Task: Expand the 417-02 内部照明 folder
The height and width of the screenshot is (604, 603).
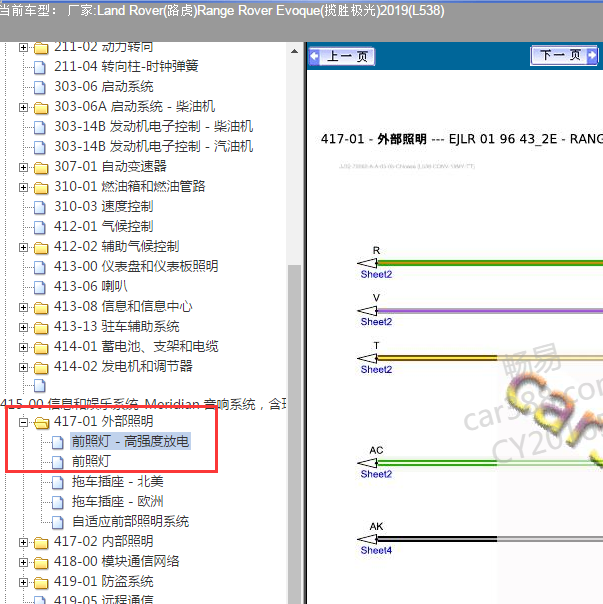Action: (x=23, y=542)
